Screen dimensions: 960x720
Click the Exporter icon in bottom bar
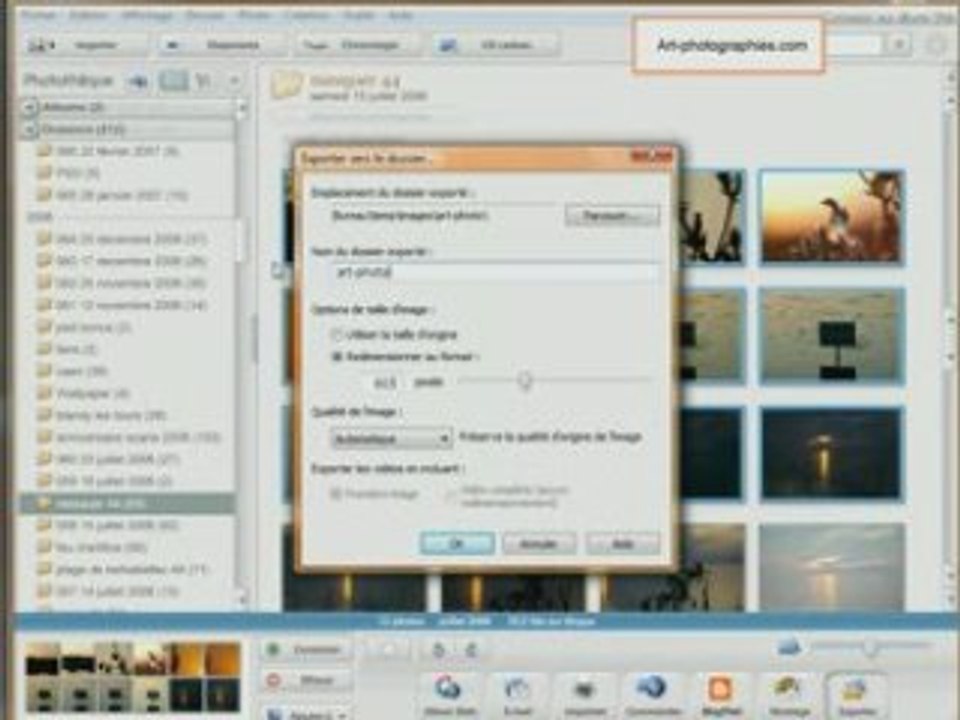pos(855,689)
